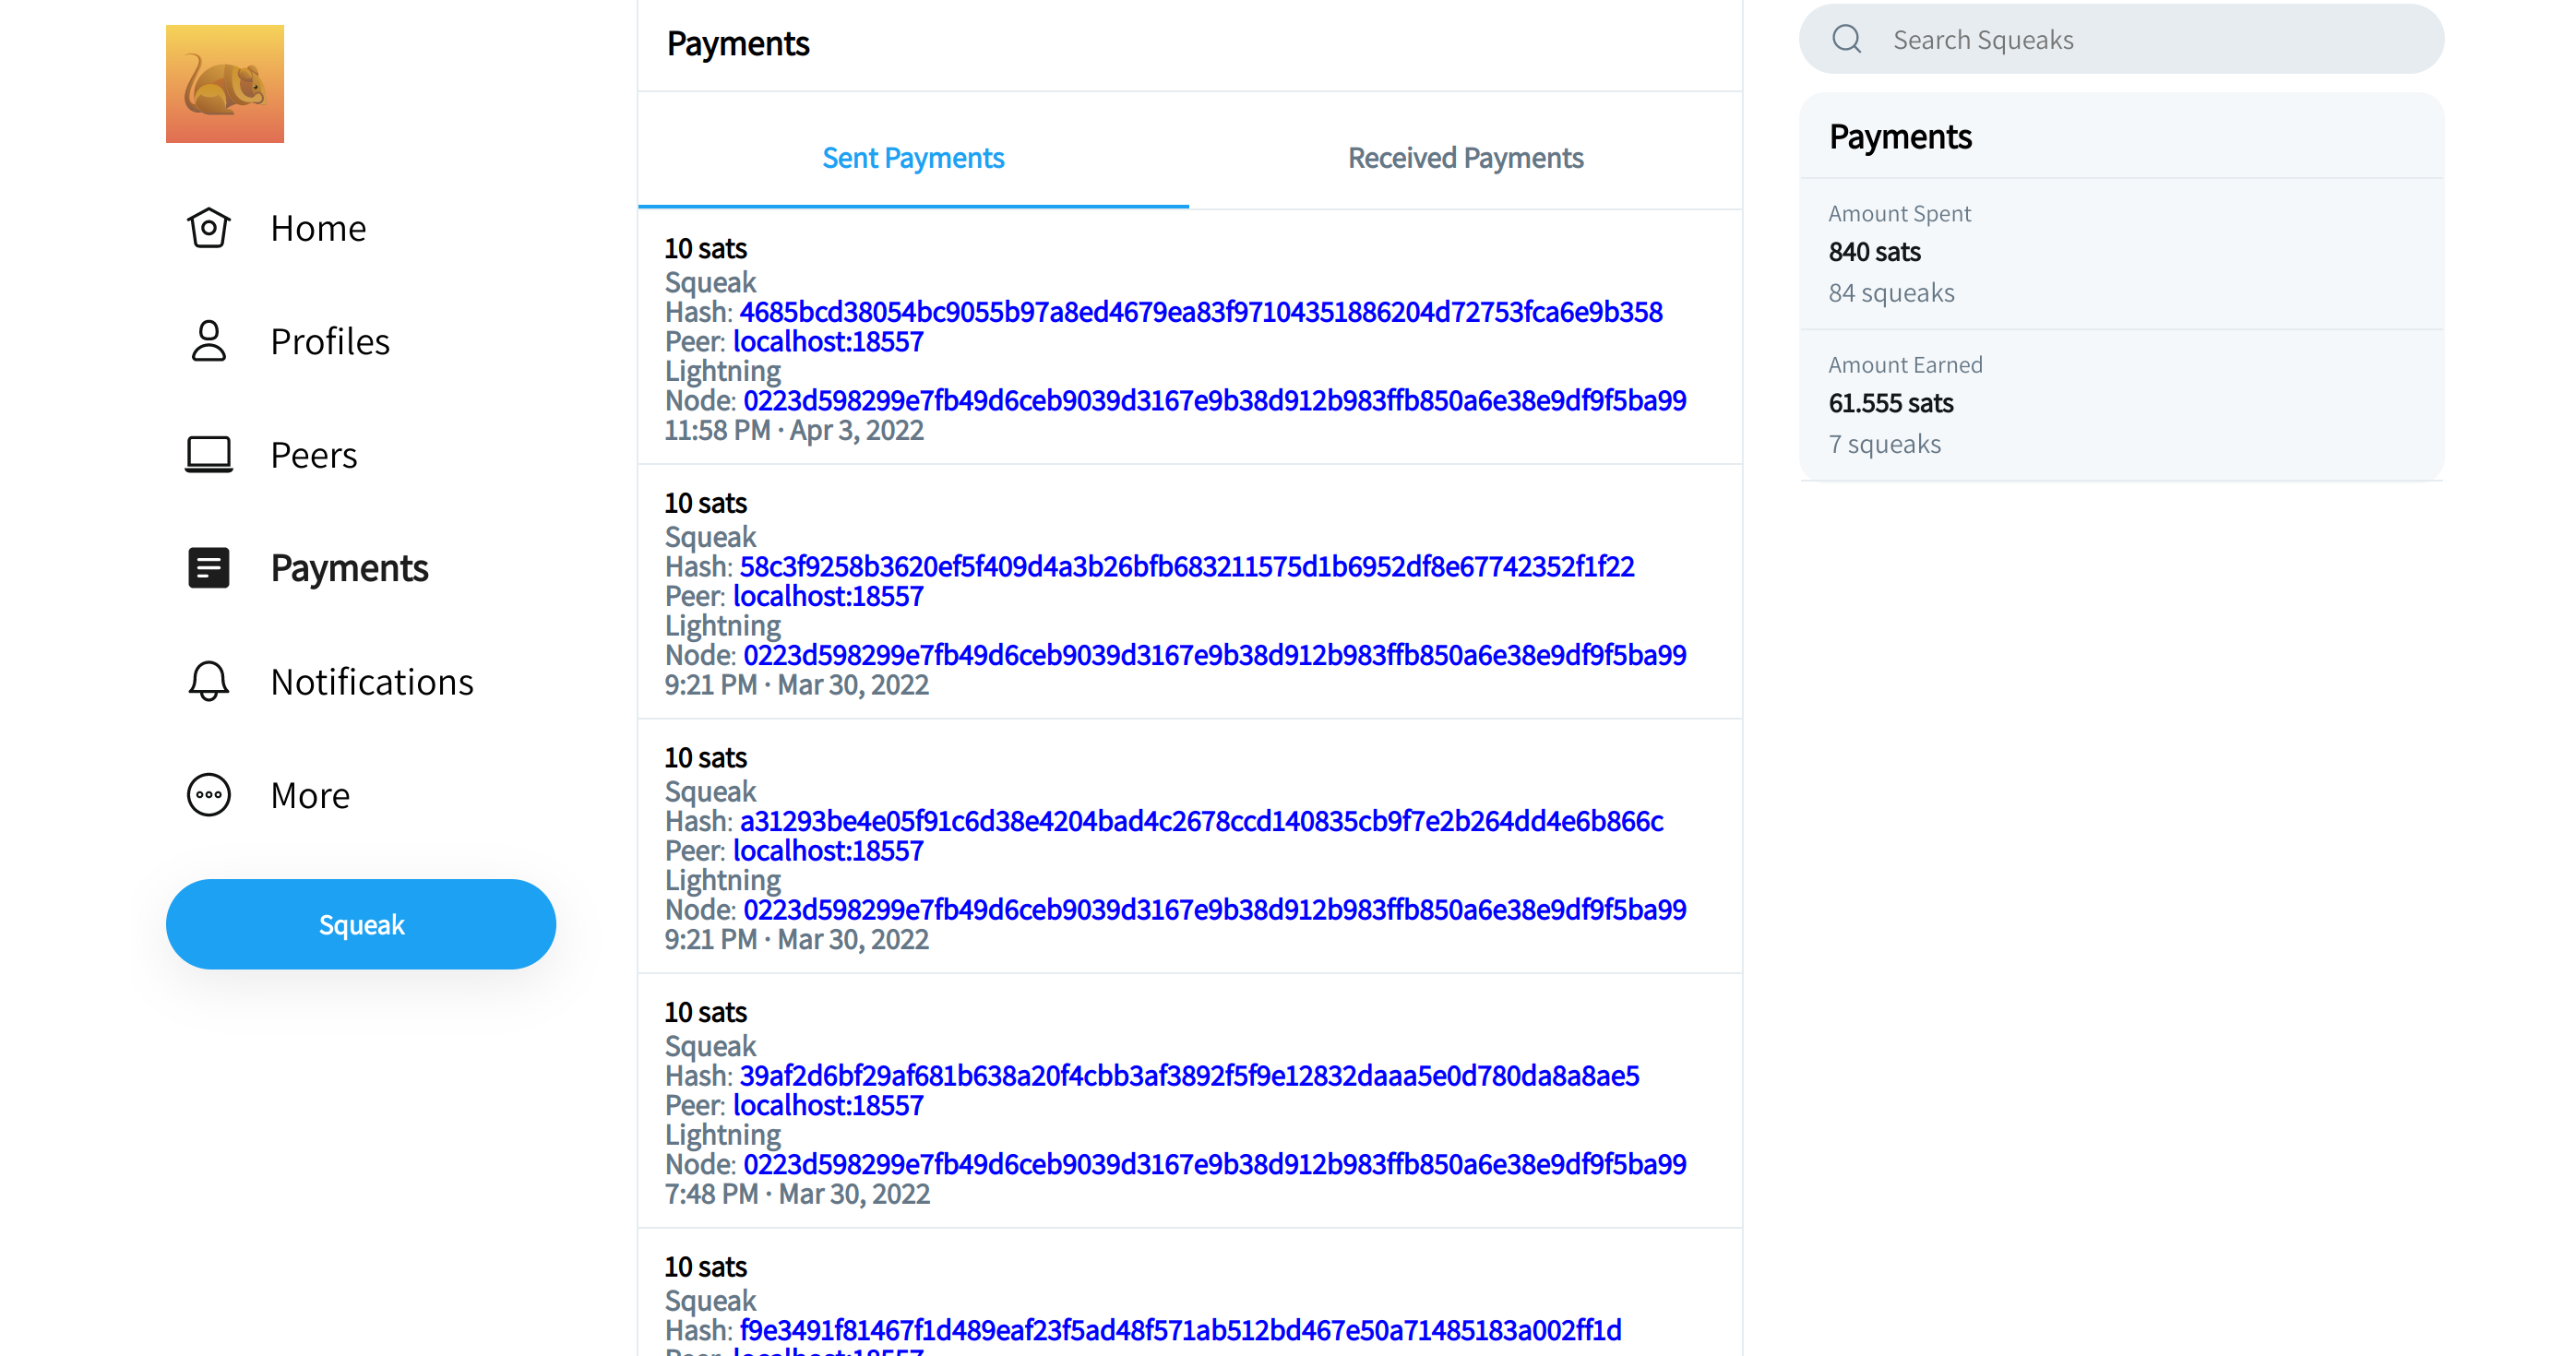Open Notifications from sidebar
2576x1356 pixels.
coord(372,681)
